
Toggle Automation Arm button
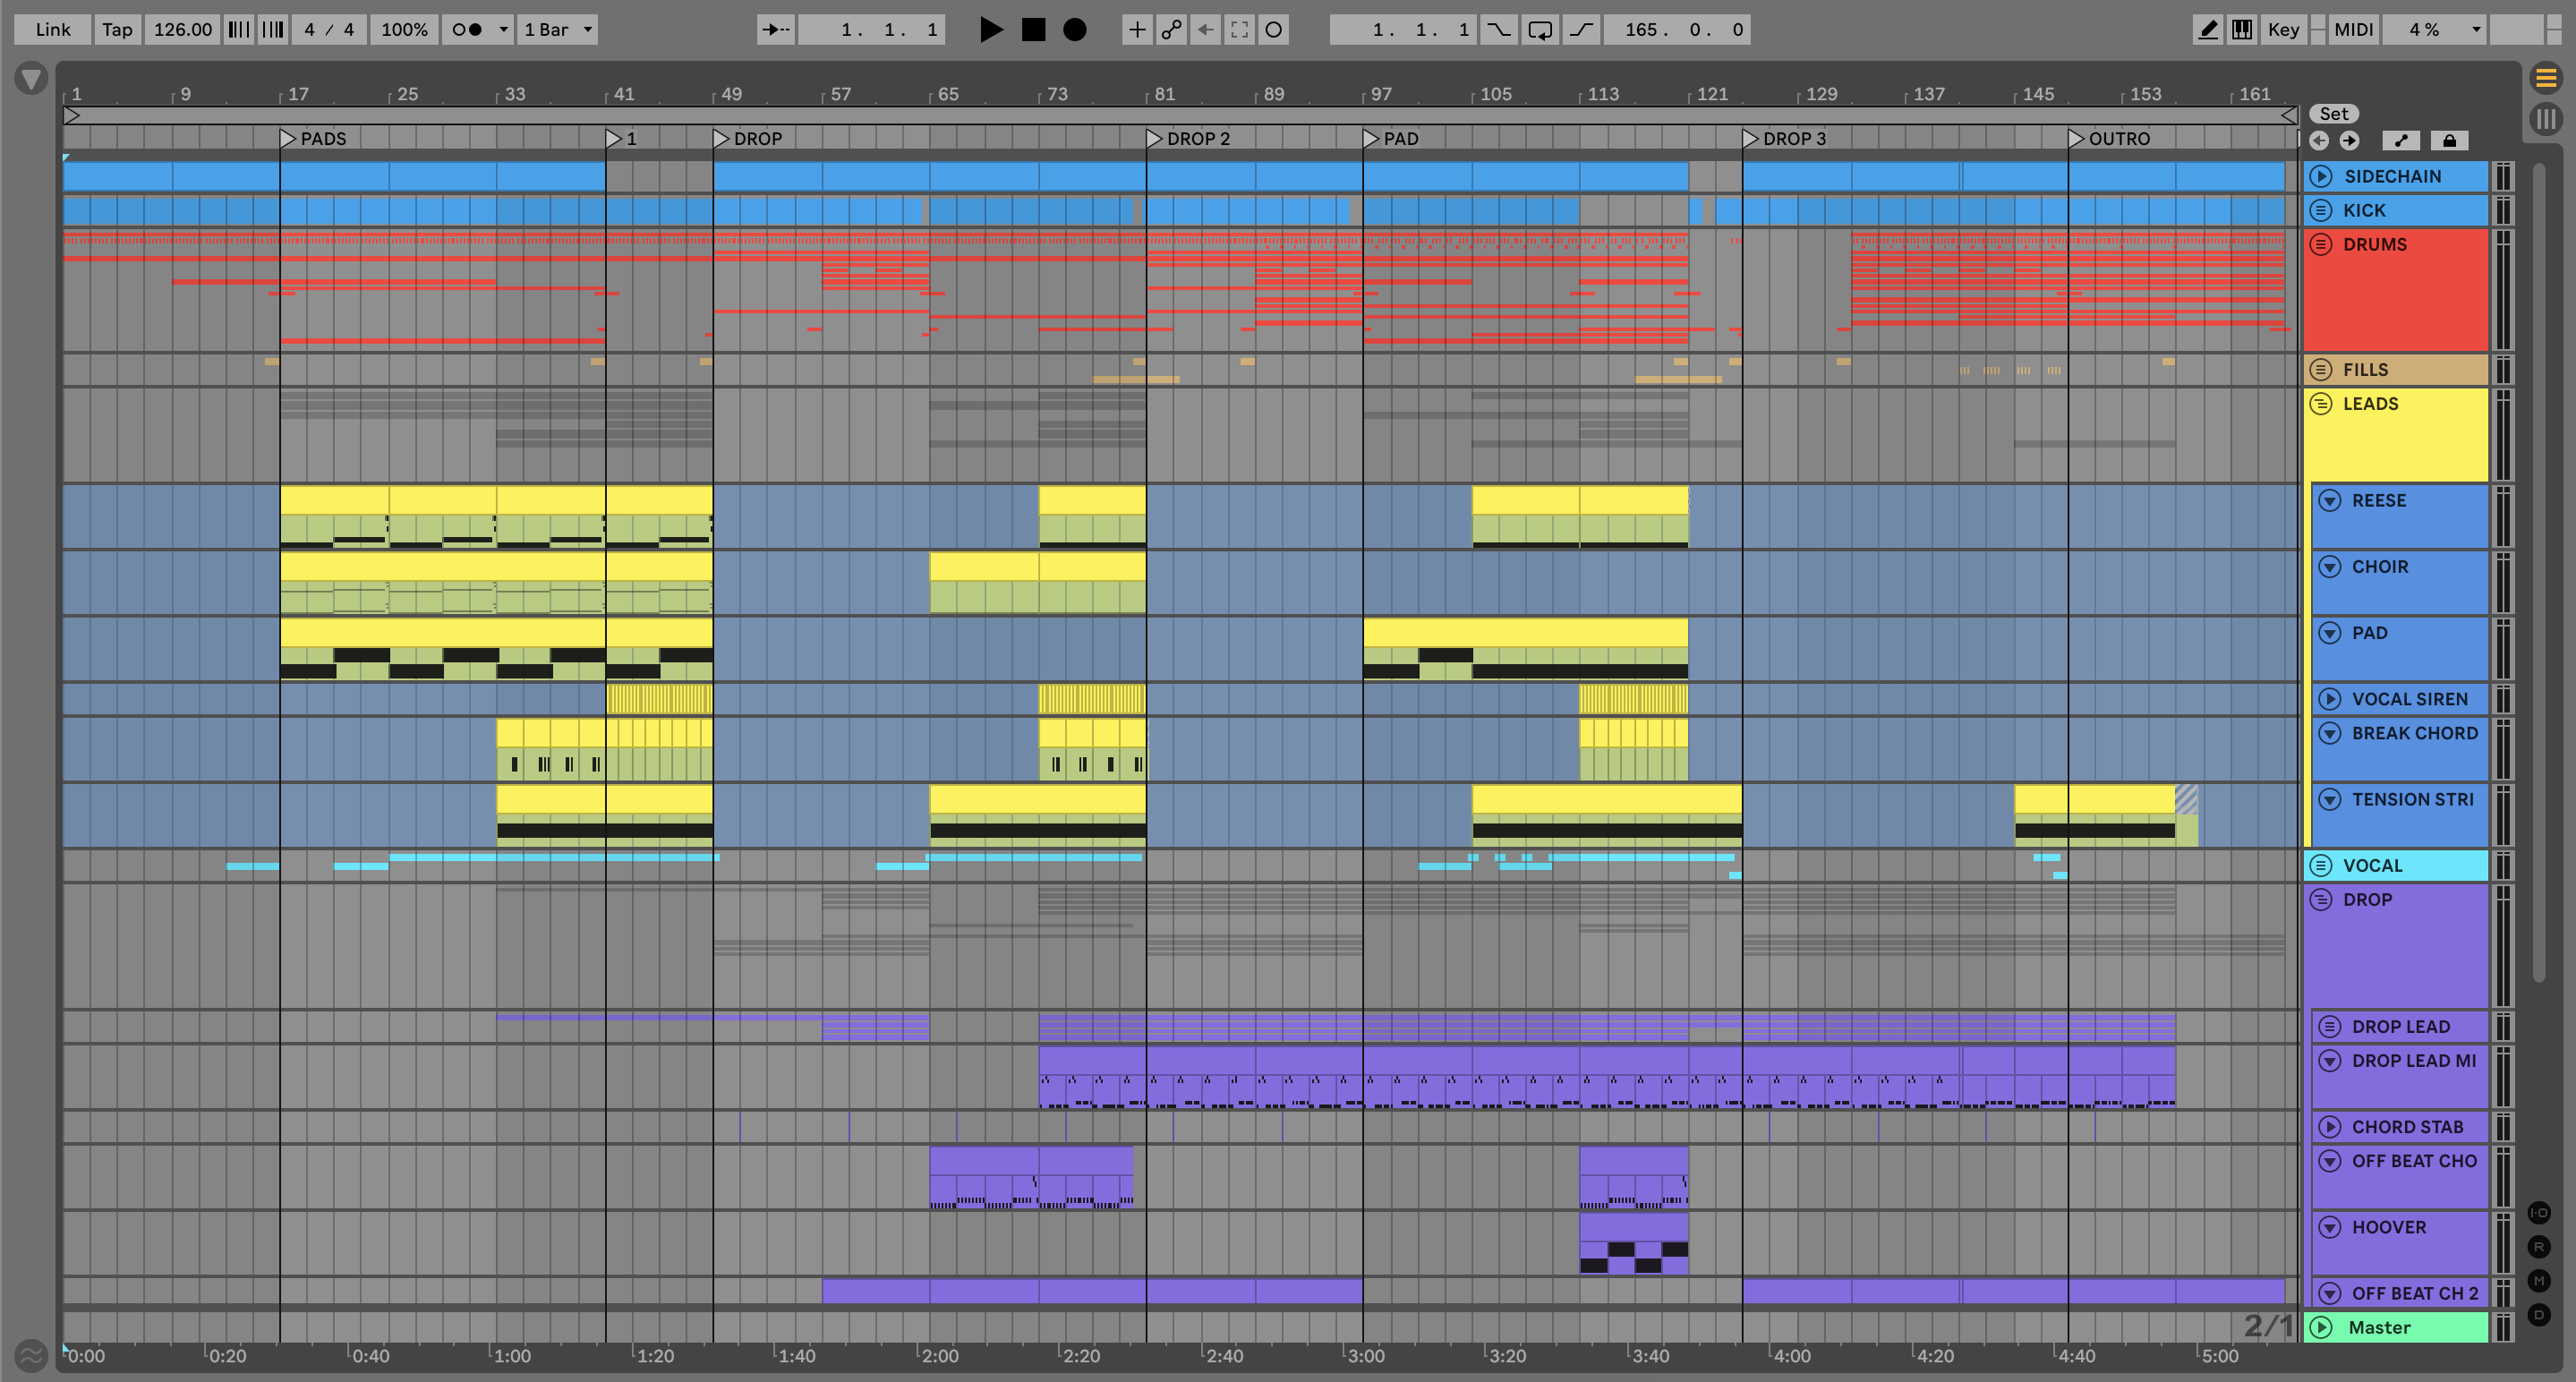(1171, 30)
